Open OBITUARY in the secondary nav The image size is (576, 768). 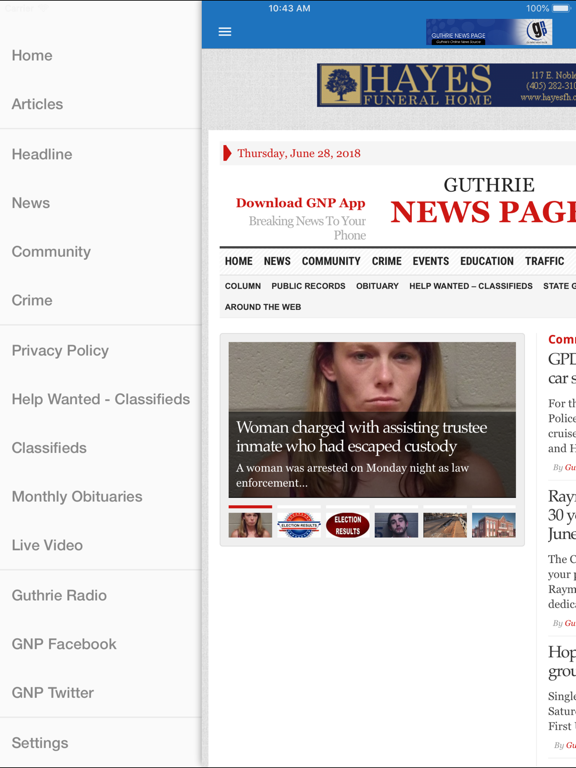click(377, 286)
